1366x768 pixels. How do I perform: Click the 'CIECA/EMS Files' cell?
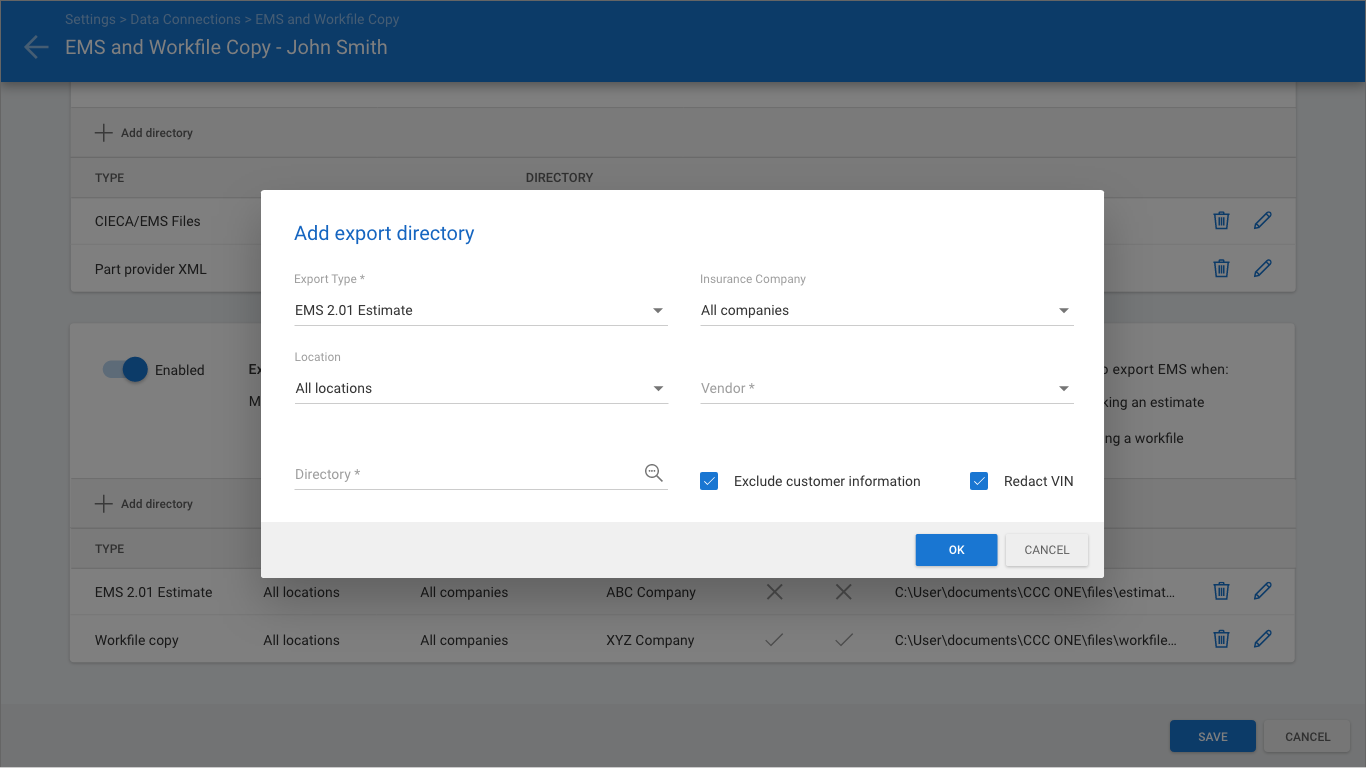pyautogui.click(x=148, y=221)
